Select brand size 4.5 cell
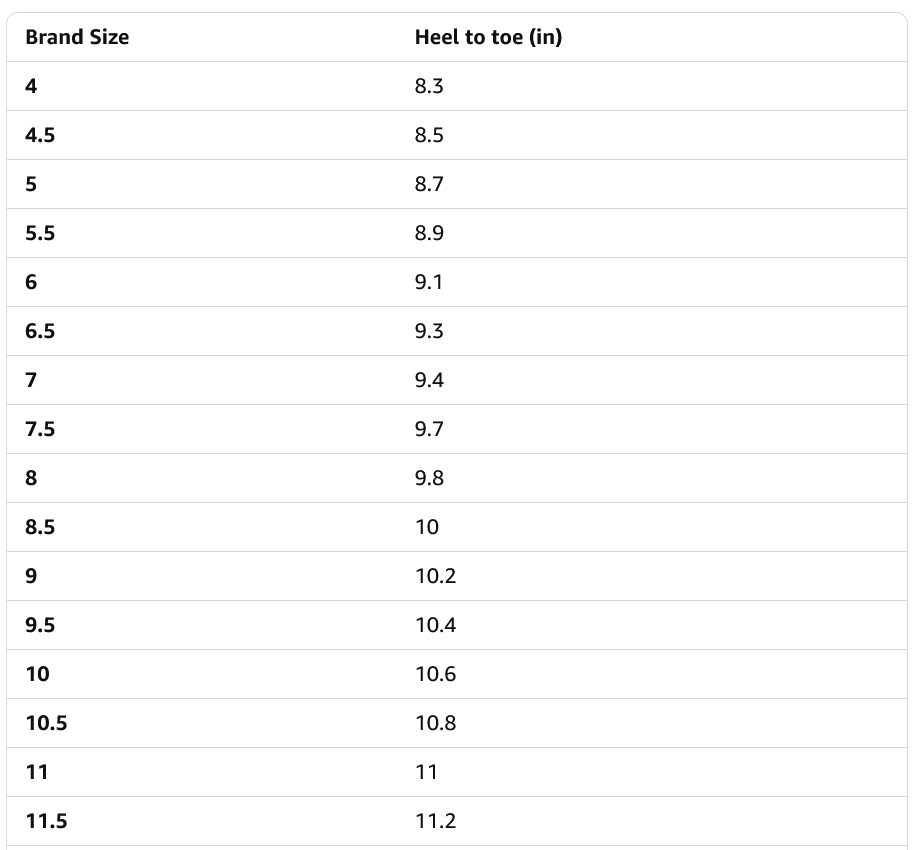918x850 pixels. click(40, 135)
